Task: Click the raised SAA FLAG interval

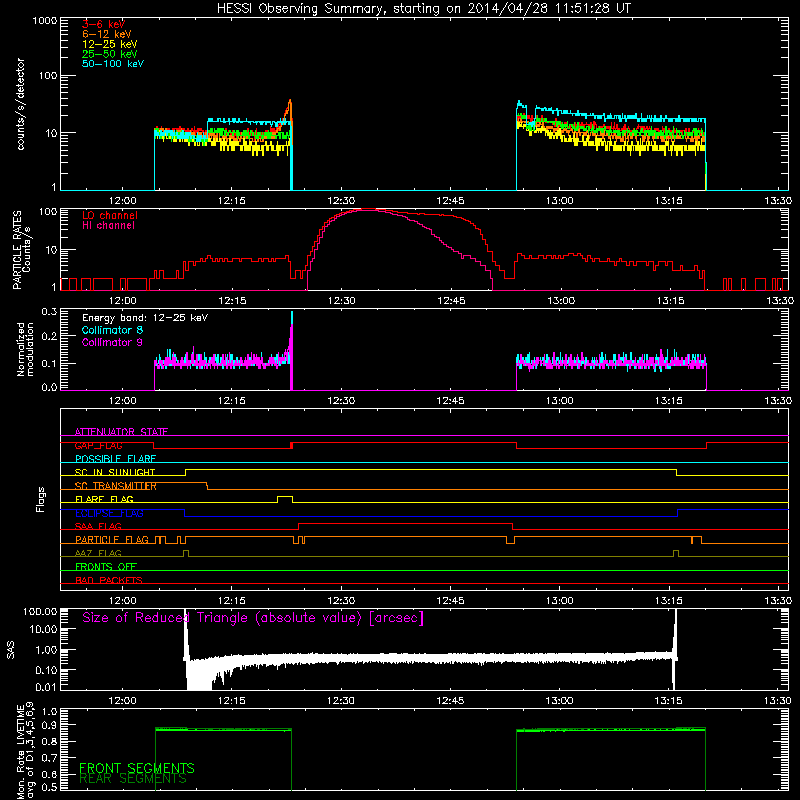Action: pos(405,524)
